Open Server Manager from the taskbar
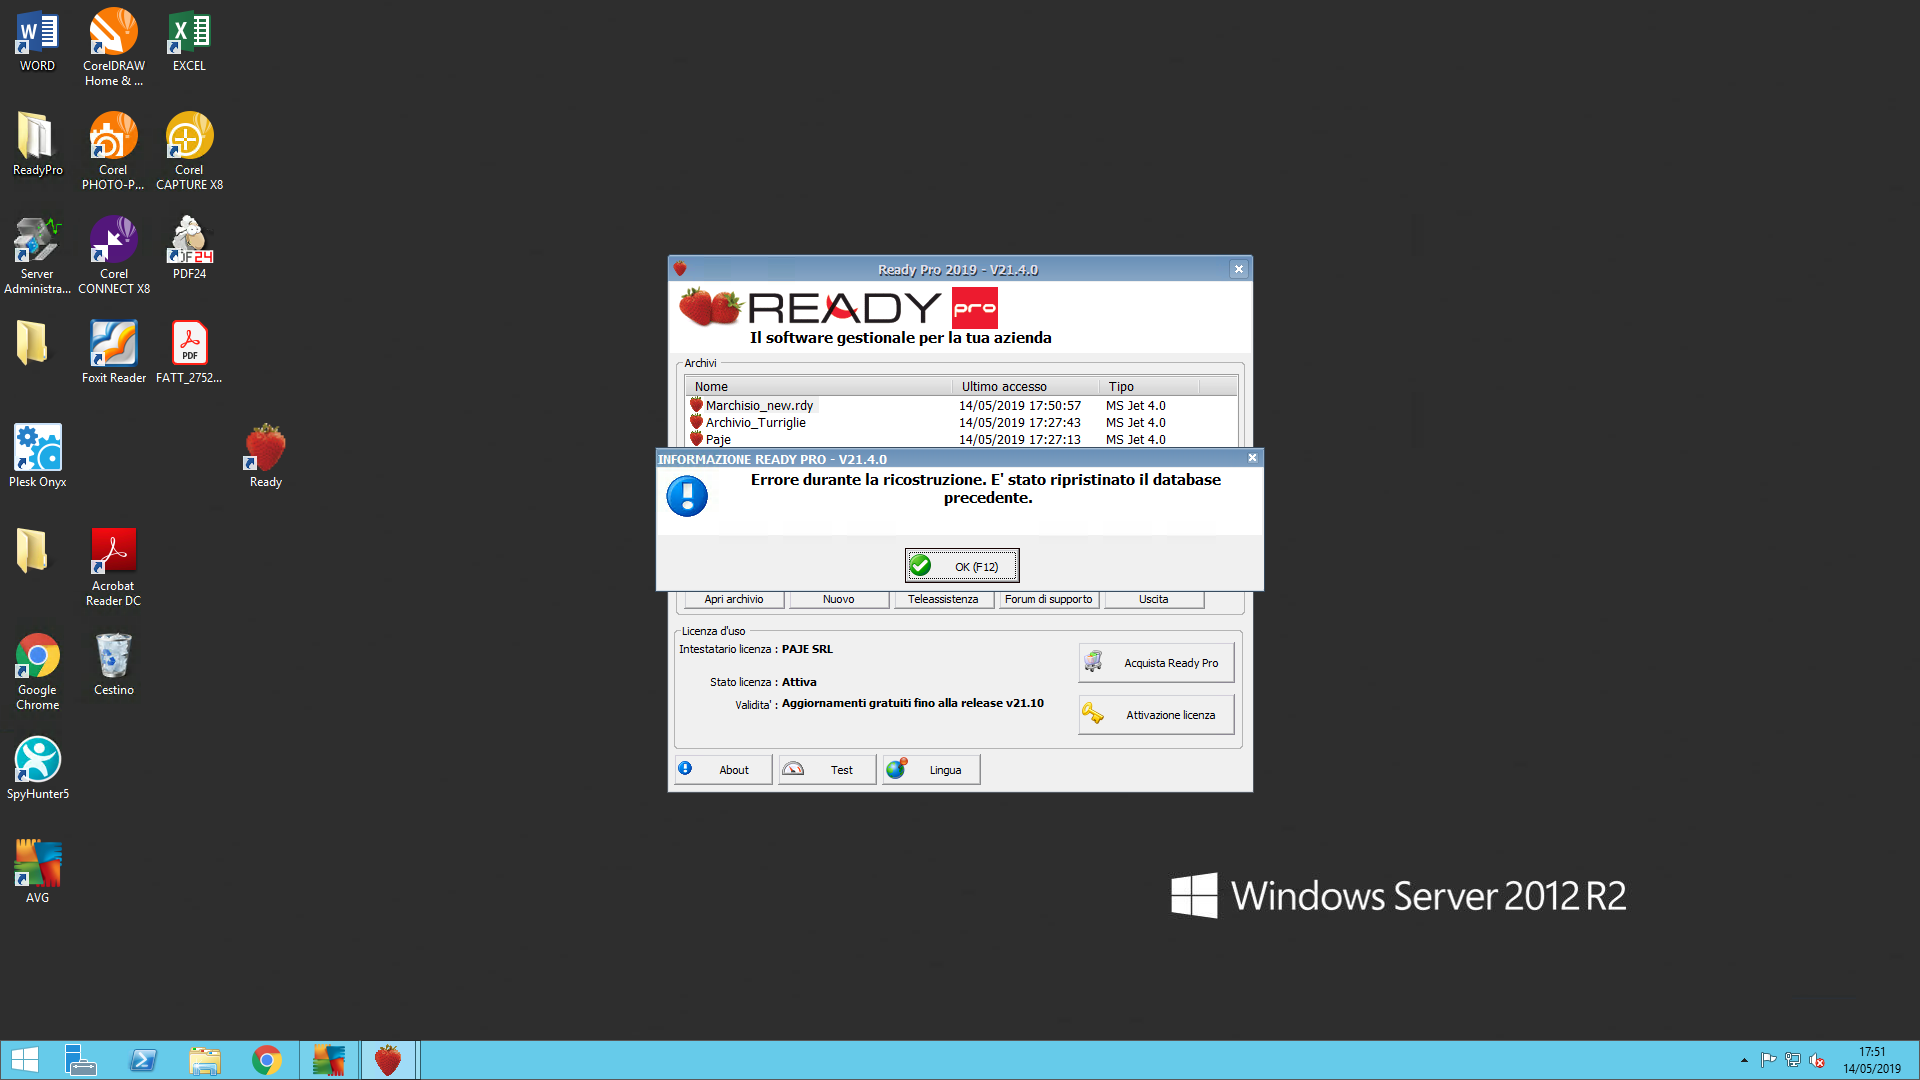The height and width of the screenshot is (1080, 1920). click(x=80, y=1060)
